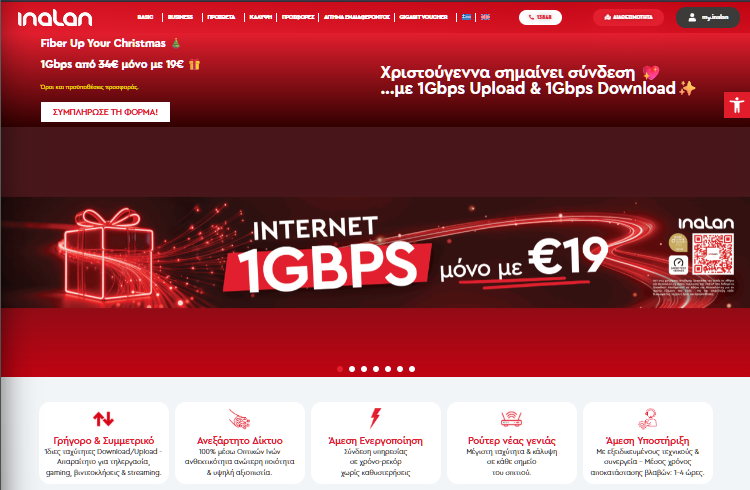Click the up-down arrows speed icon

click(x=103, y=419)
